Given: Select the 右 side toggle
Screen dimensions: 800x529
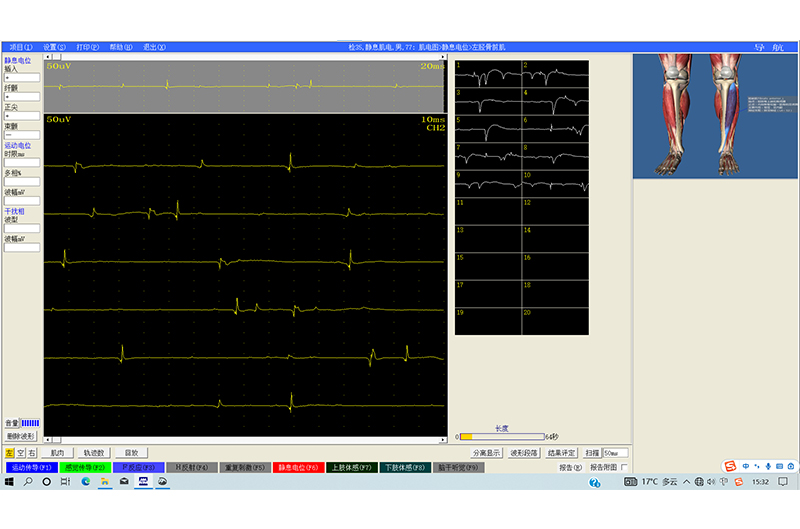Looking at the screenshot, I should [x=32, y=453].
